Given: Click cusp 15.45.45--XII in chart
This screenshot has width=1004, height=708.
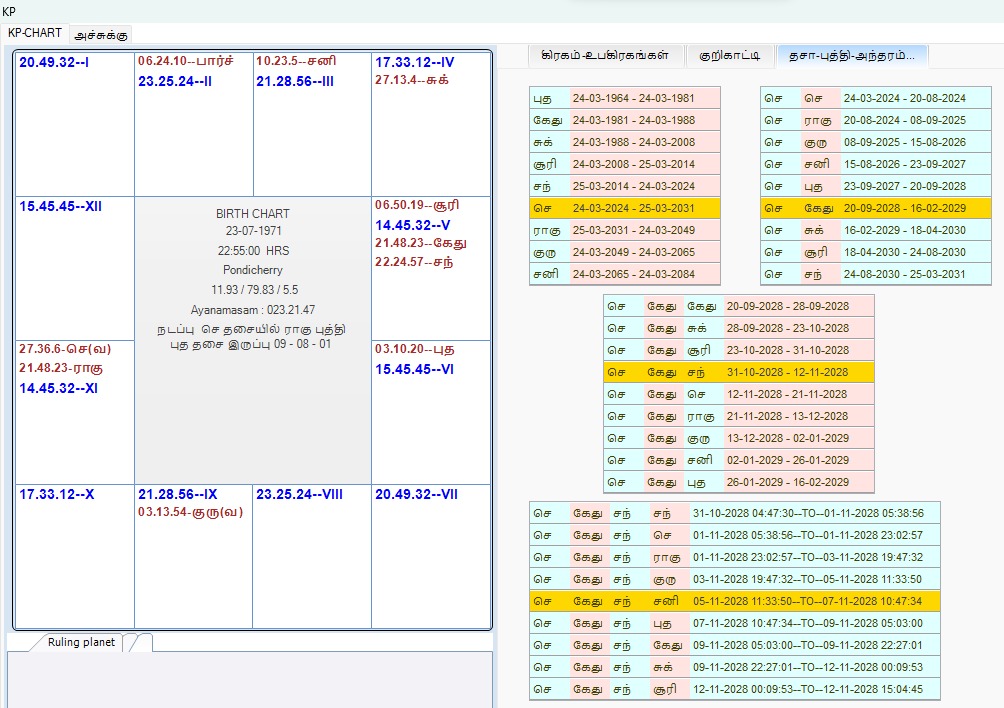Looking at the screenshot, I should [x=60, y=206].
